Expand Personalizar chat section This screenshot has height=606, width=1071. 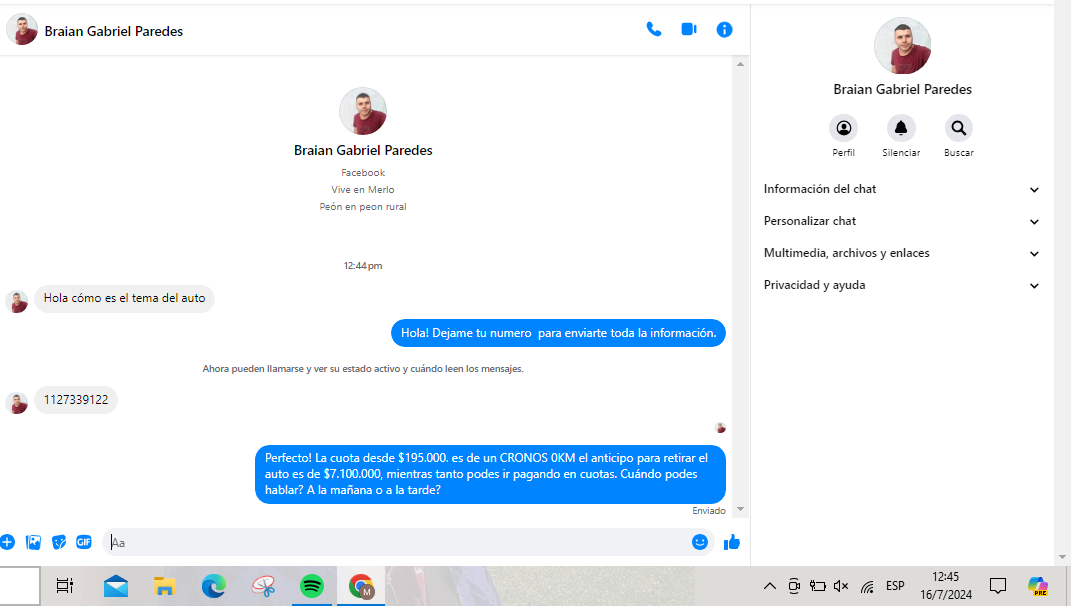click(901, 221)
